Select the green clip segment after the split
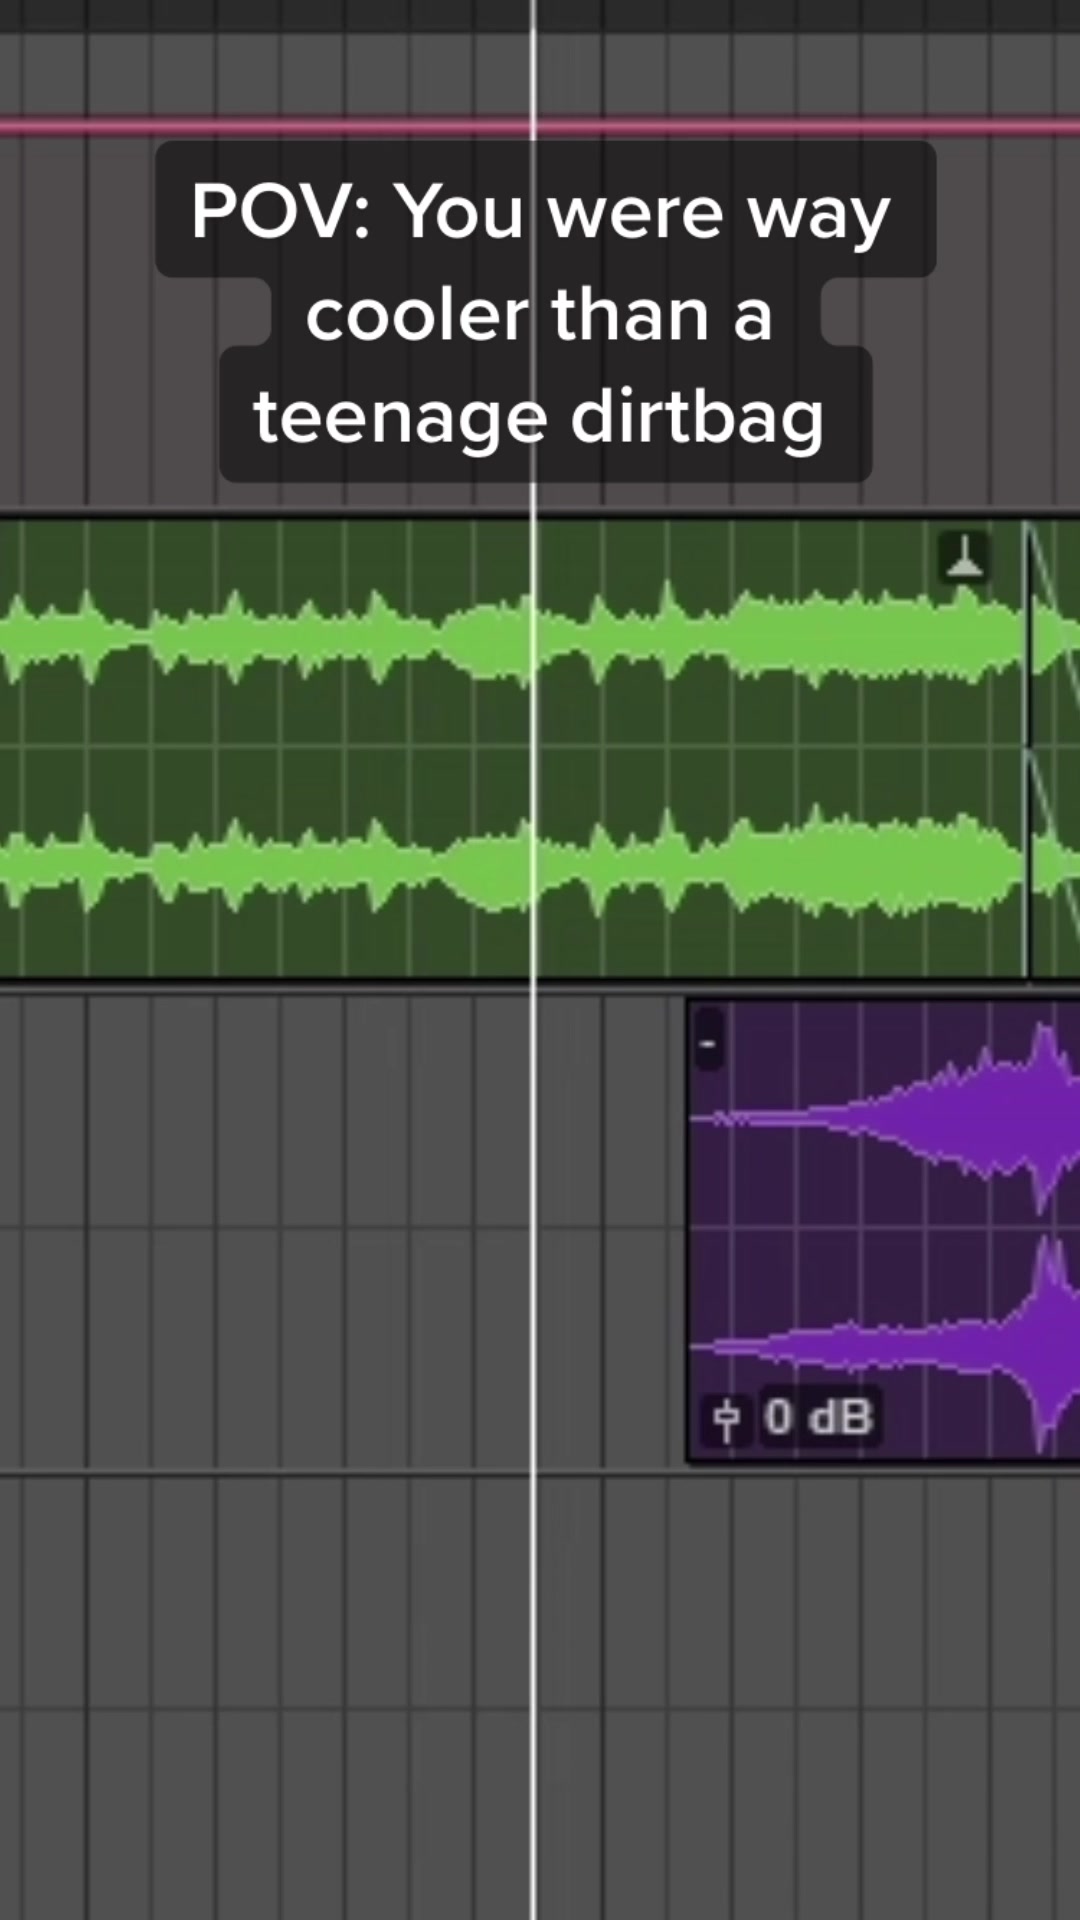 click(1056, 748)
